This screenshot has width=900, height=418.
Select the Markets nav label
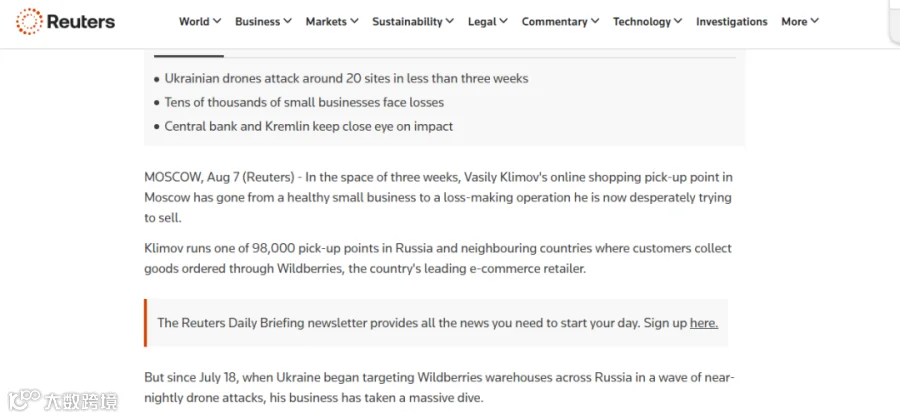click(x=326, y=22)
